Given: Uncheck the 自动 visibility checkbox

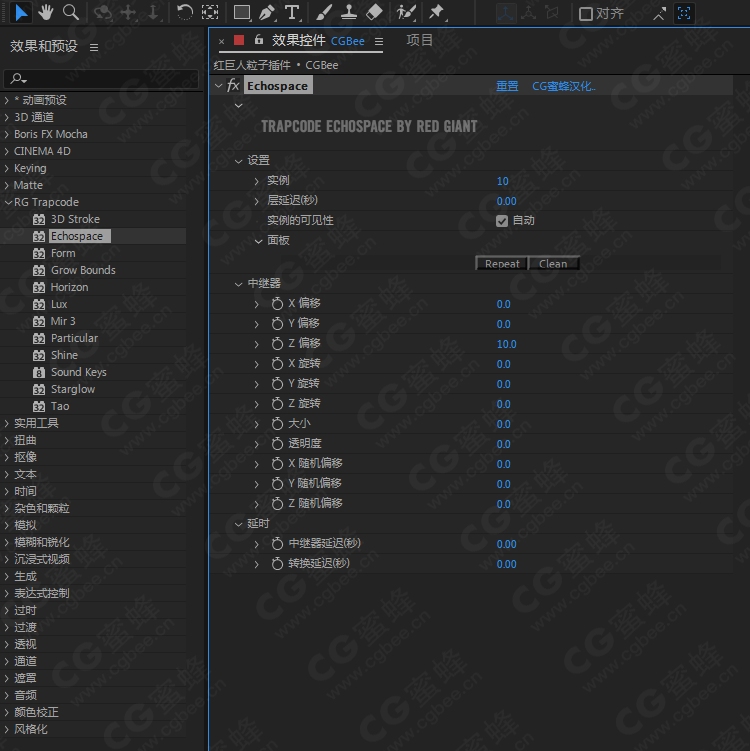Looking at the screenshot, I should tap(502, 221).
